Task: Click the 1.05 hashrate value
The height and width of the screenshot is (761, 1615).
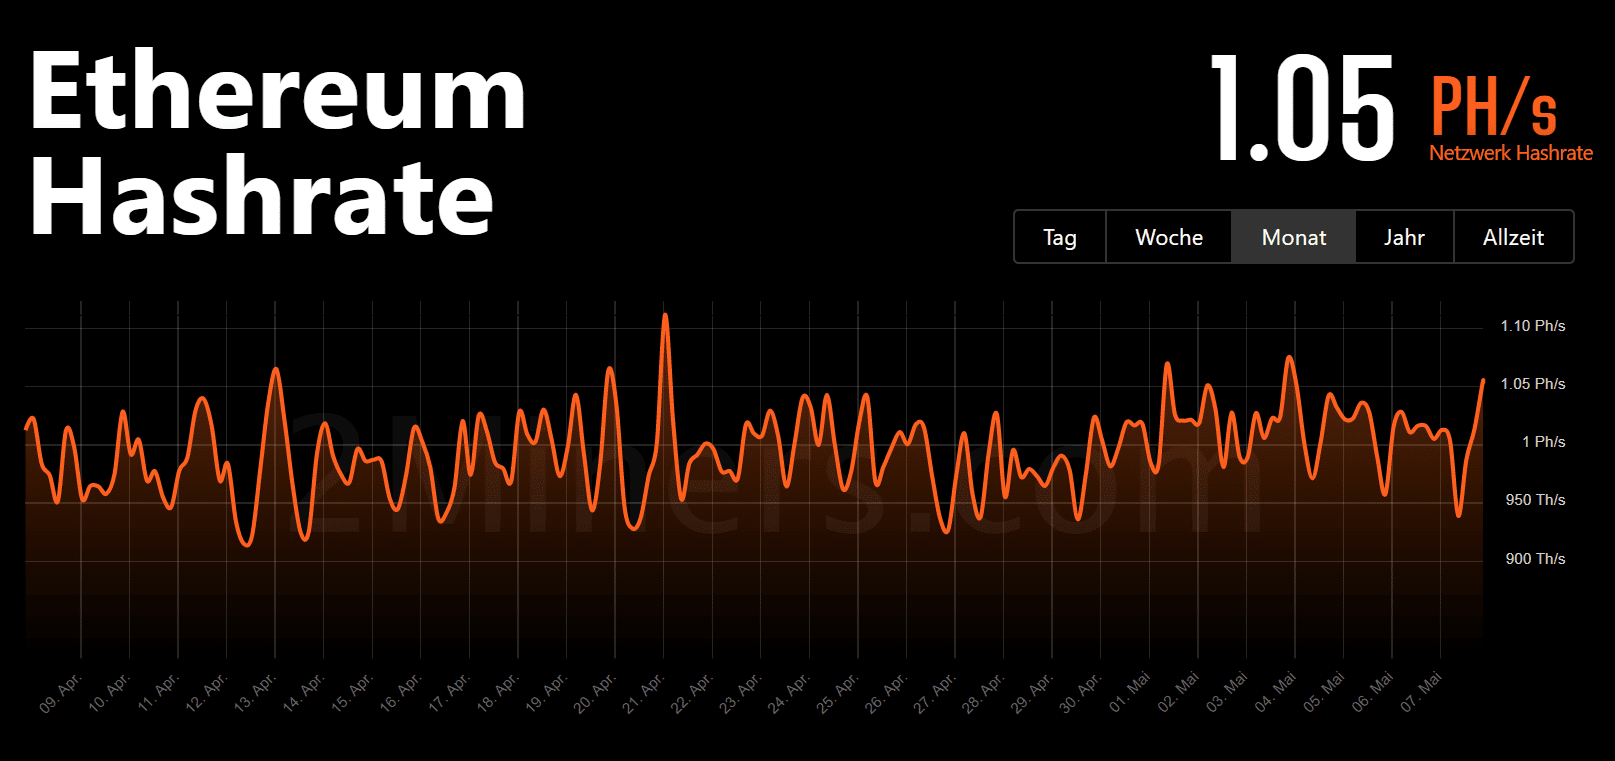Action: 1303,108
